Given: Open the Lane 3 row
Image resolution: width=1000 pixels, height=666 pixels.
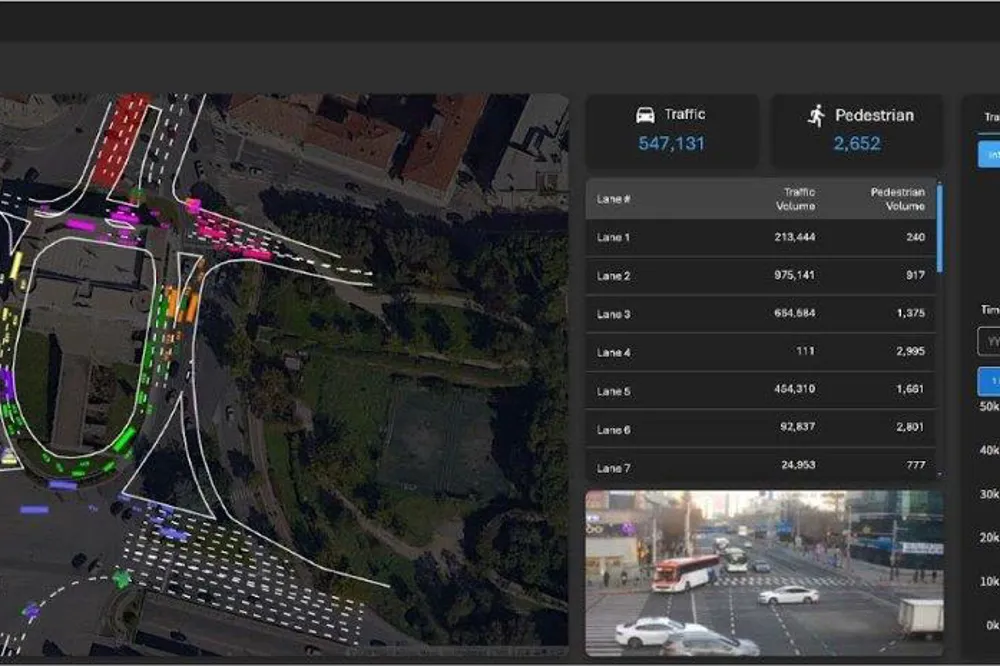Looking at the screenshot, I should pyautogui.click(x=761, y=314).
